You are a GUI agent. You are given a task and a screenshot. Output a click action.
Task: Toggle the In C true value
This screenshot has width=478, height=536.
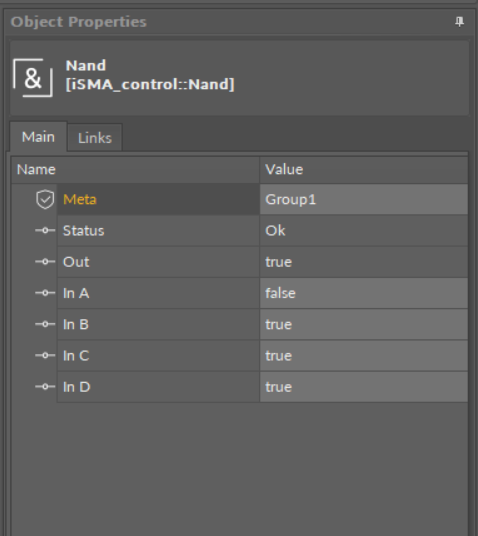point(363,356)
